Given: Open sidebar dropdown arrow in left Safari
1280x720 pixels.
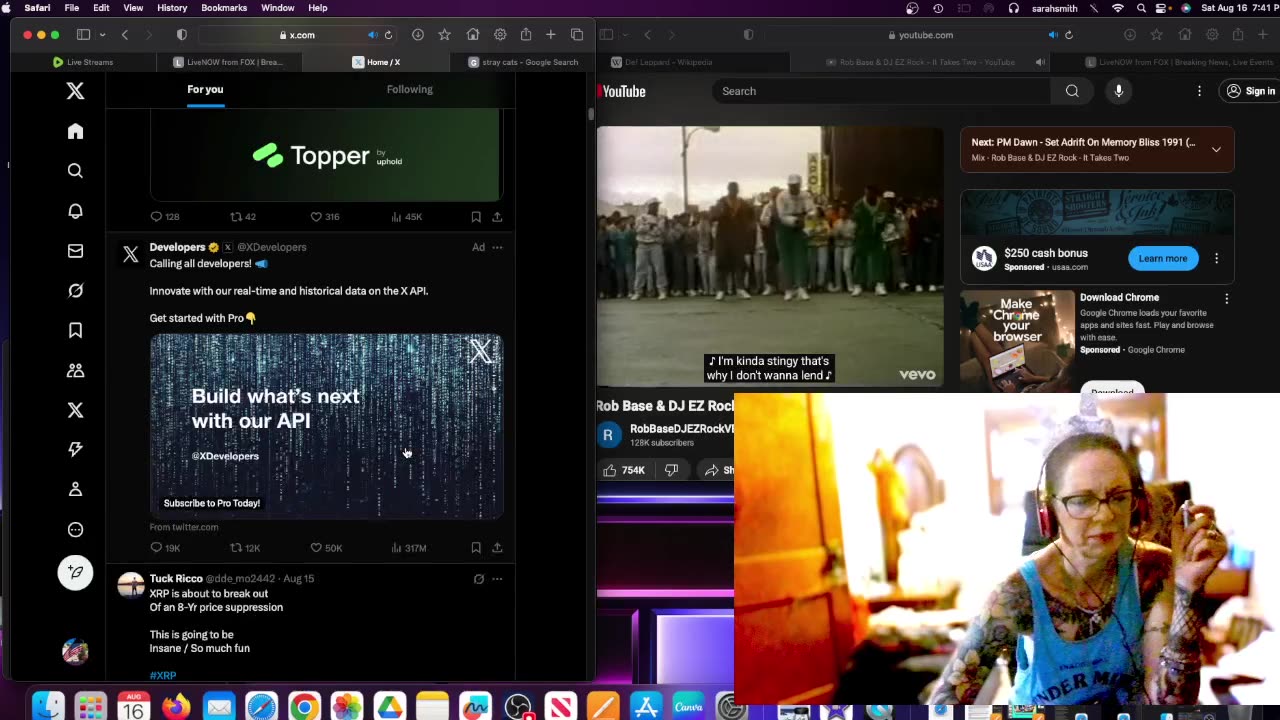Looking at the screenshot, I should pyautogui.click(x=102, y=35).
